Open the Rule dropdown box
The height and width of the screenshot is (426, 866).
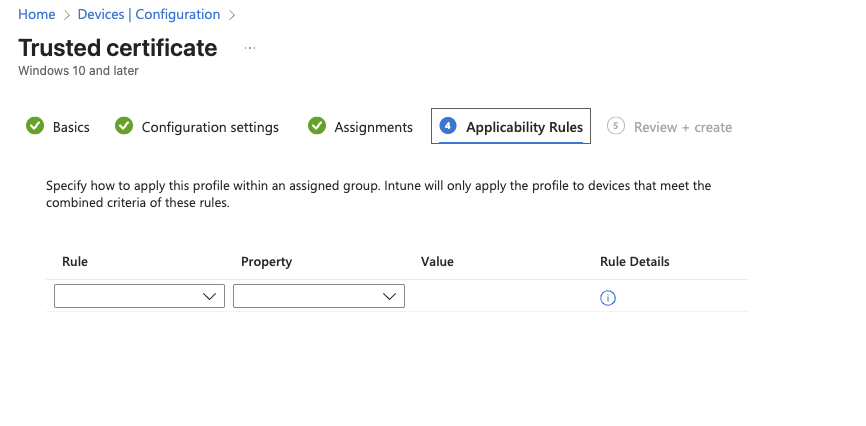pyautogui.click(x=139, y=296)
